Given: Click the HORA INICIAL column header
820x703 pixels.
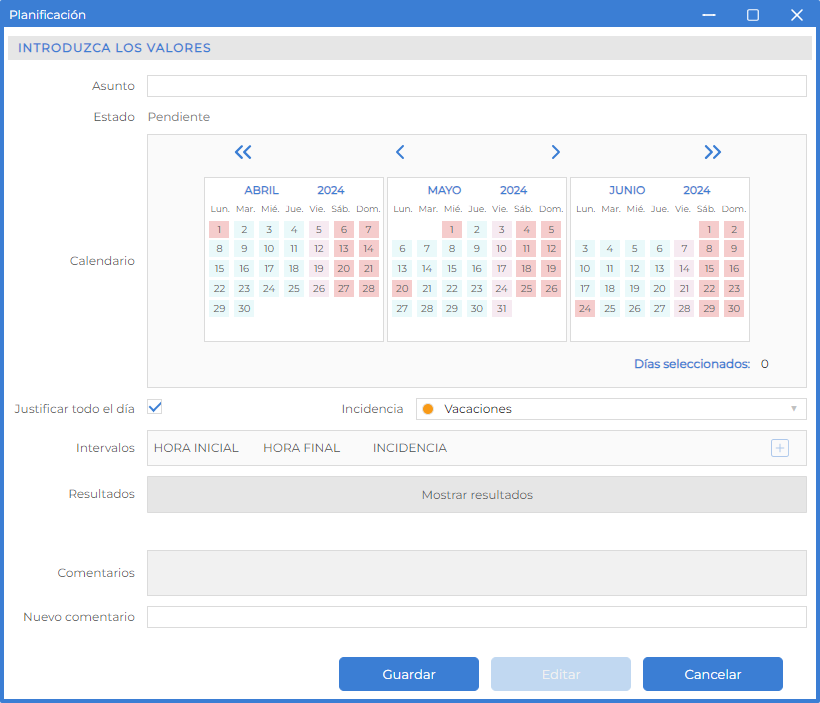Looking at the screenshot, I should 196,448.
